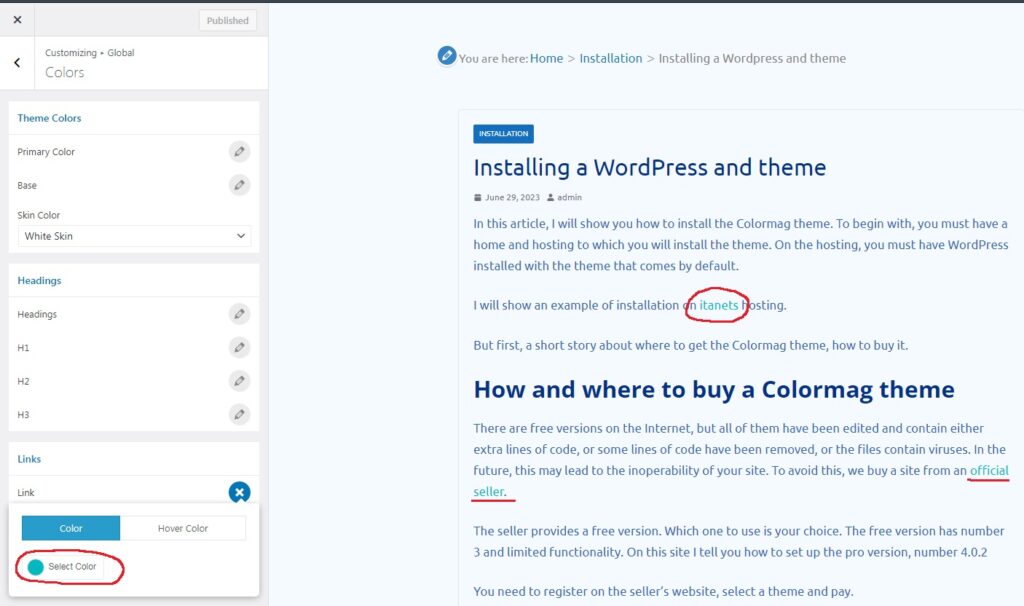Open the Home breadcrumb link
1024x606 pixels.
tap(547, 58)
